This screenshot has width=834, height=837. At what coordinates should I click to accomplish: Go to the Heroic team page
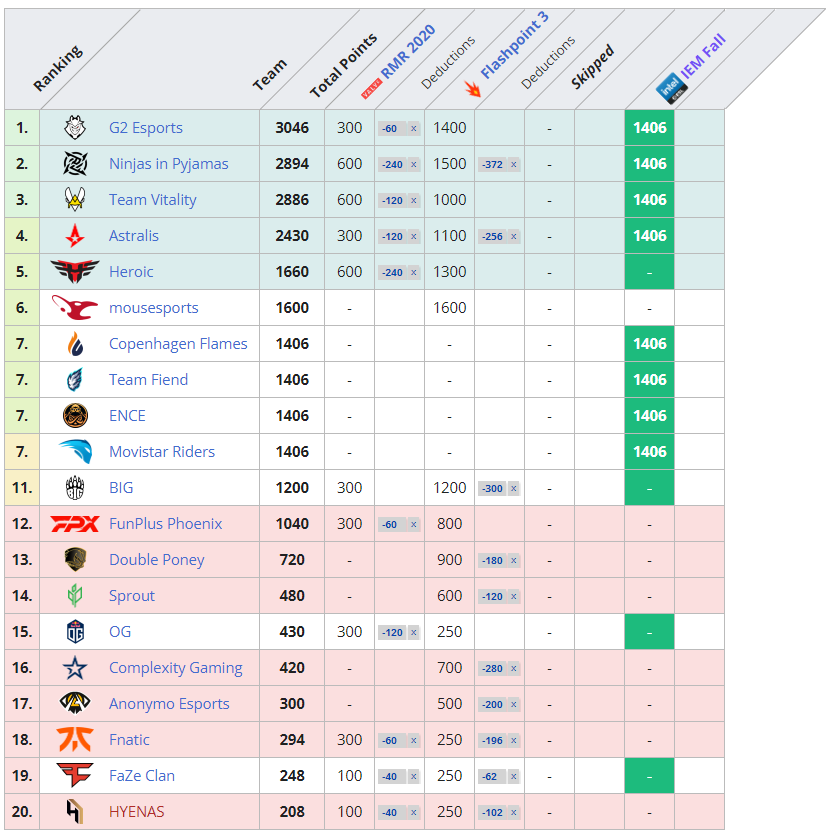[x=131, y=271]
